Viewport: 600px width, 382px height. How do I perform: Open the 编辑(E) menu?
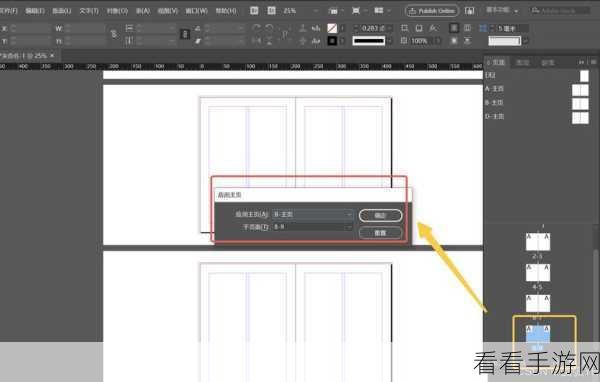click(35, 11)
